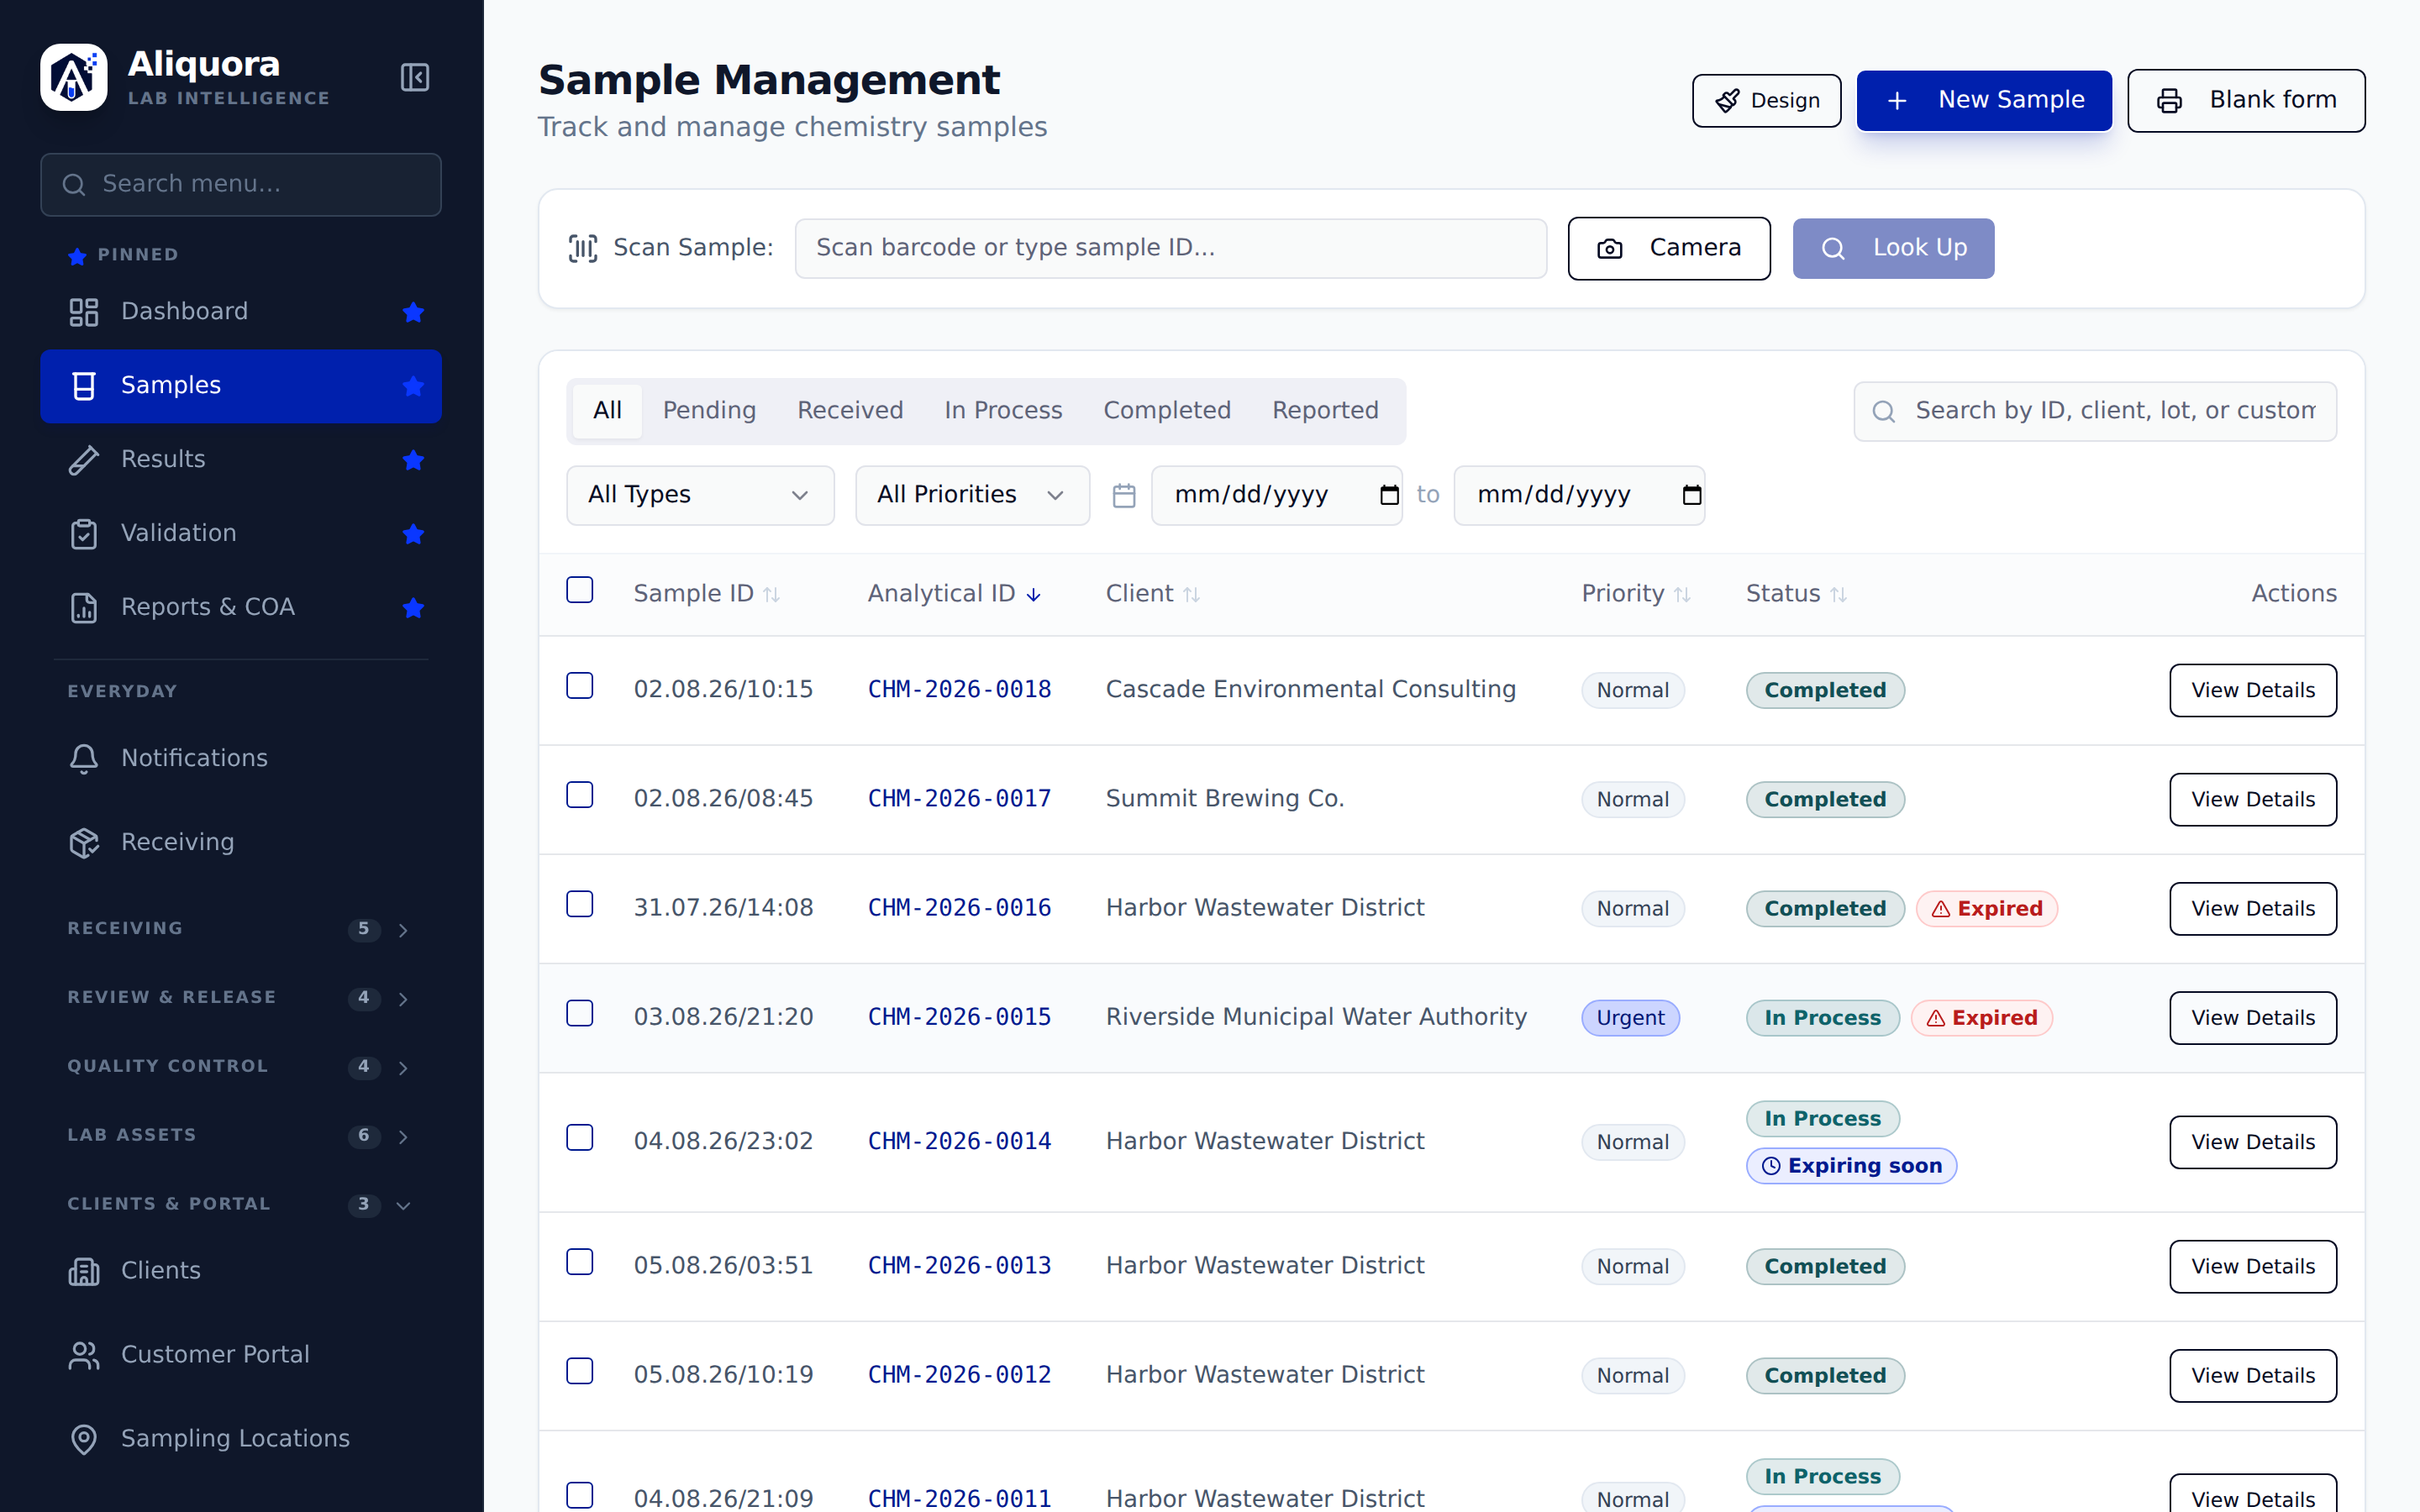This screenshot has width=2420, height=1512.
Task: Open start date calendar picker icon
Action: pos(1389,495)
